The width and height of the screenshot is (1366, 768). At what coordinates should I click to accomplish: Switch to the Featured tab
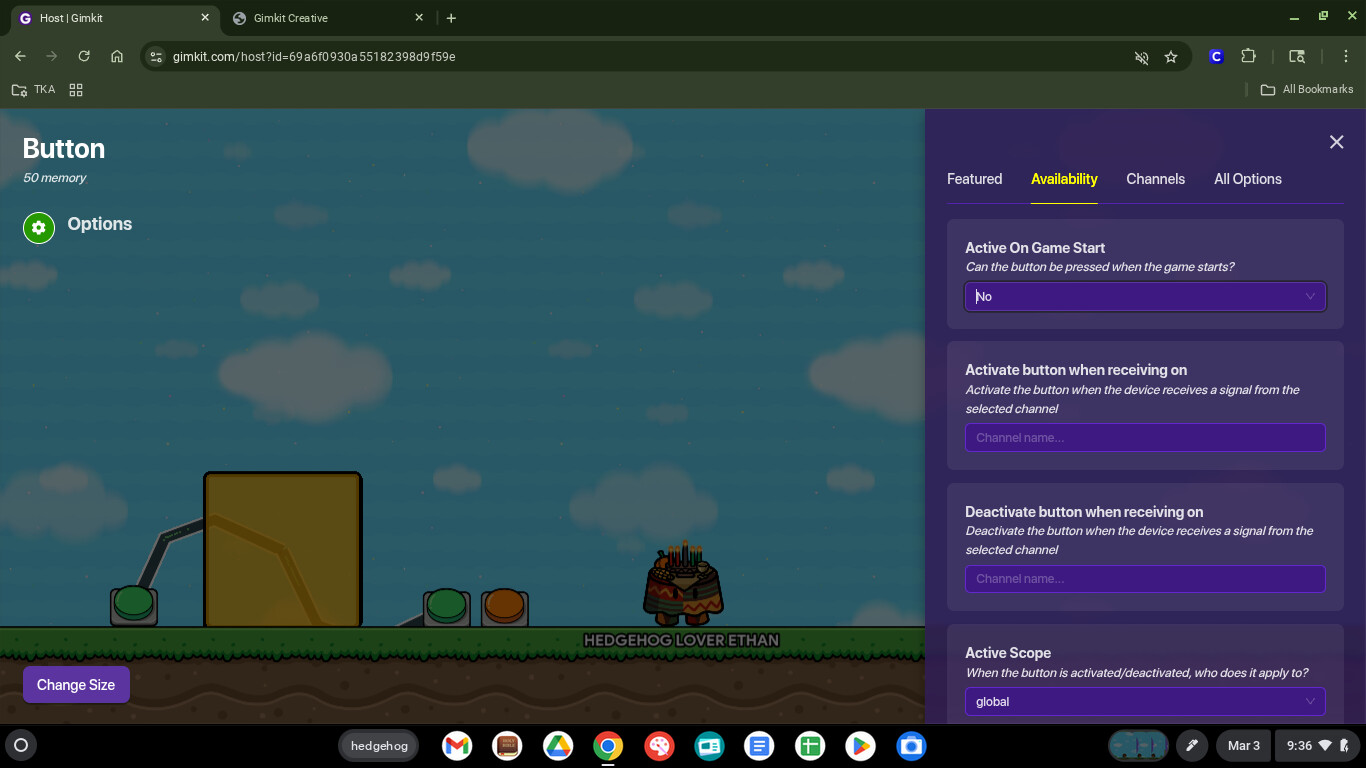point(974,179)
